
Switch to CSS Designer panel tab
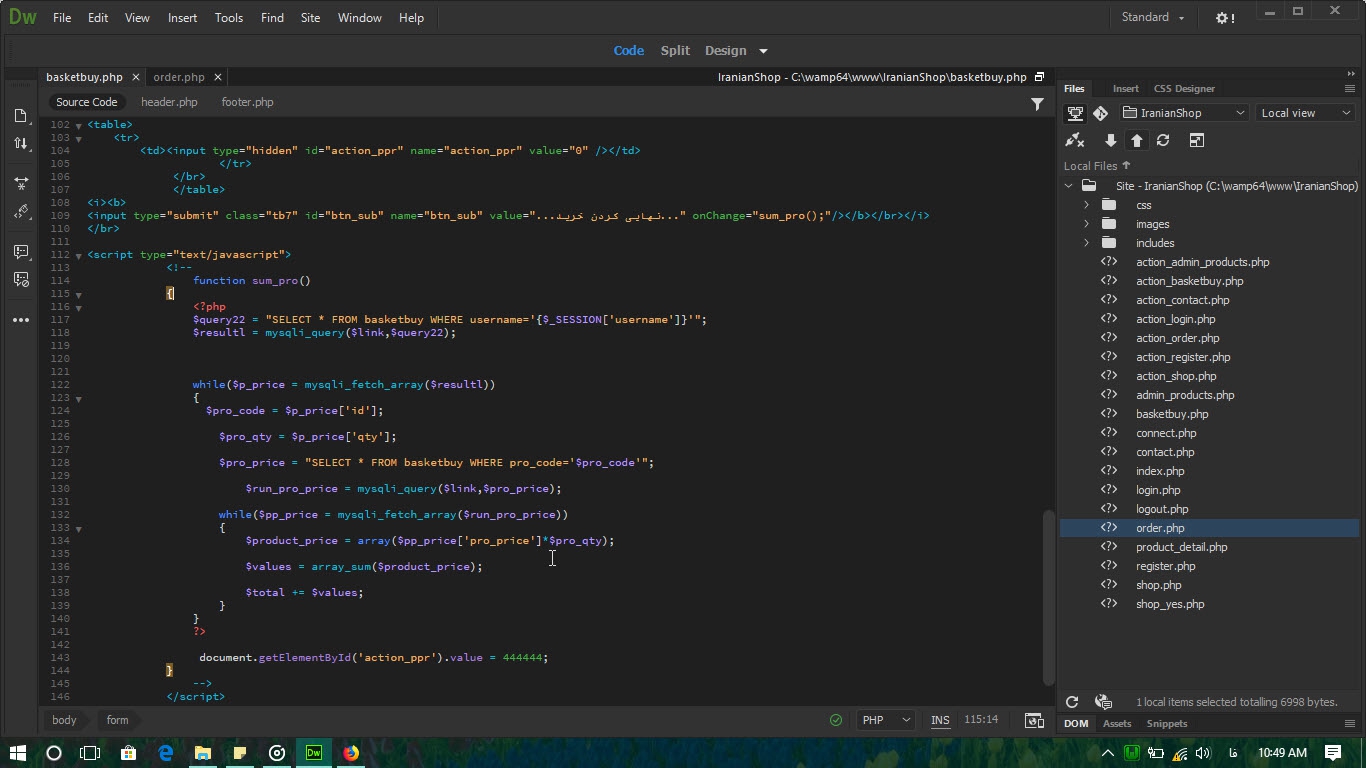click(x=1184, y=88)
